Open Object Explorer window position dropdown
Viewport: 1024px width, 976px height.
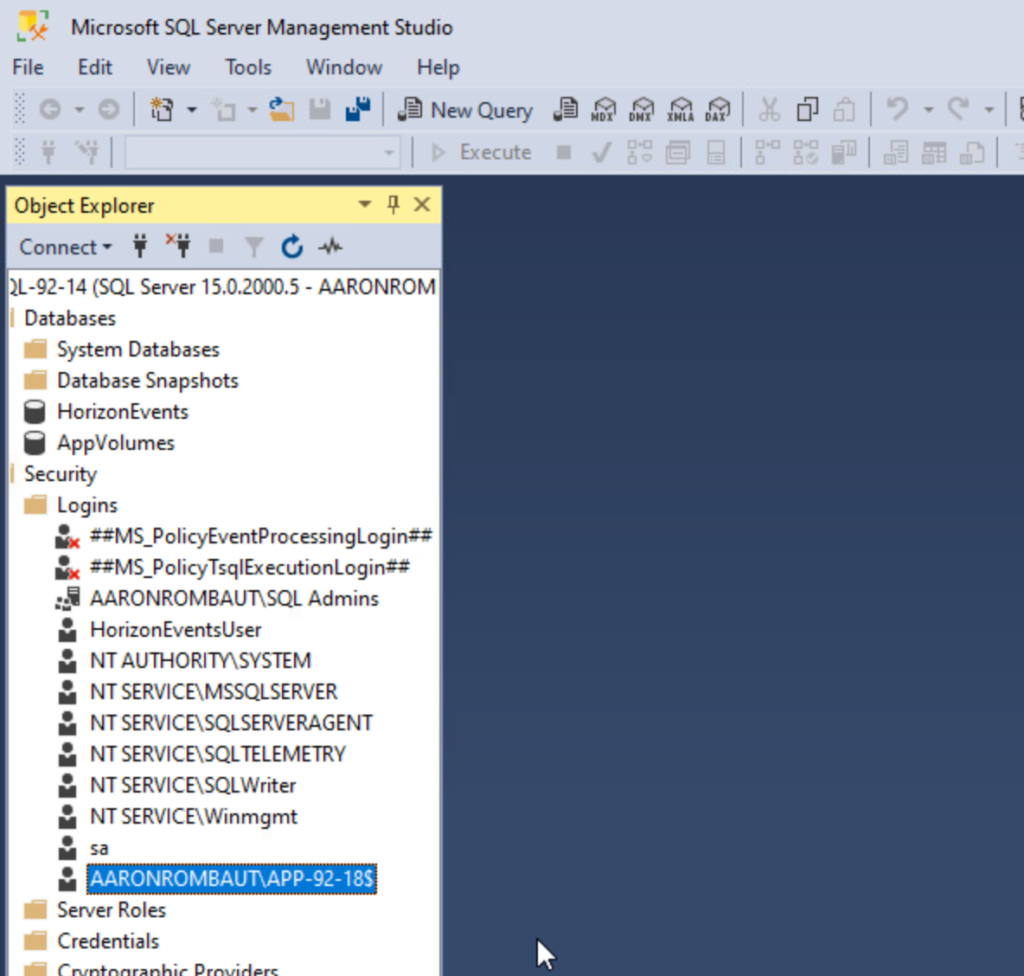tap(365, 205)
